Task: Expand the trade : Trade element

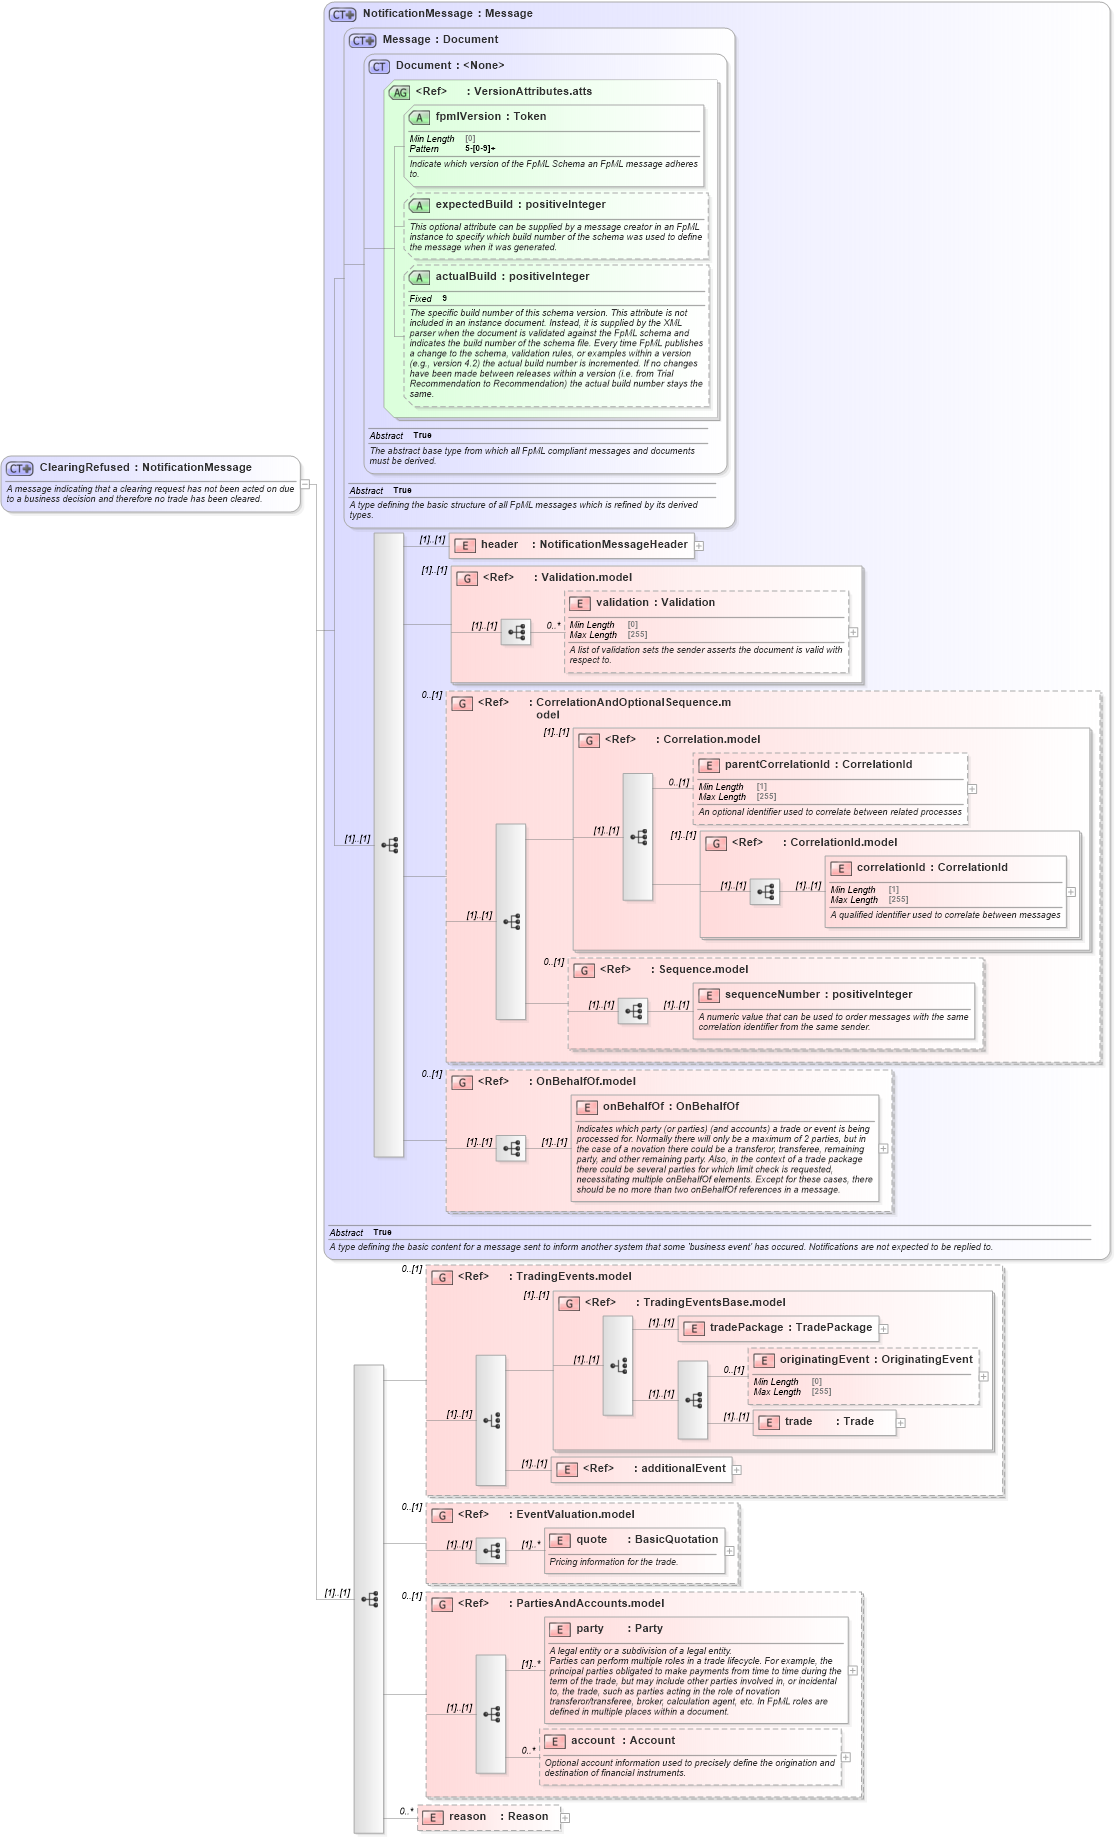Action: pyautogui.click(x=900, y=1423)
